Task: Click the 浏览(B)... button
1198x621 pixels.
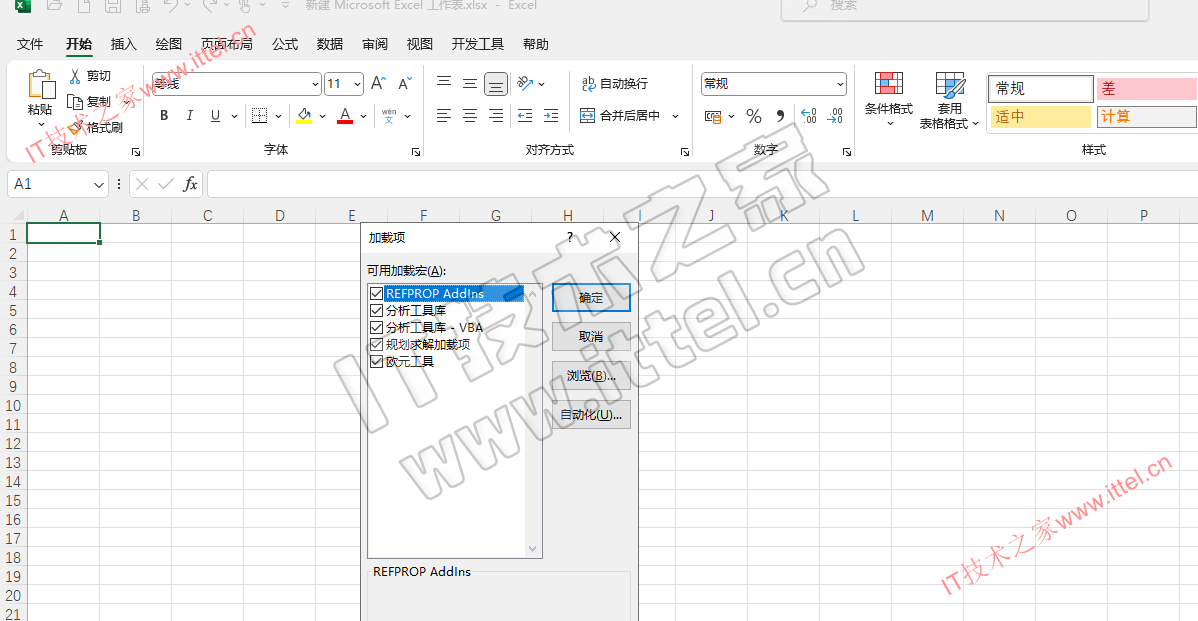Action: pos(591,376)
